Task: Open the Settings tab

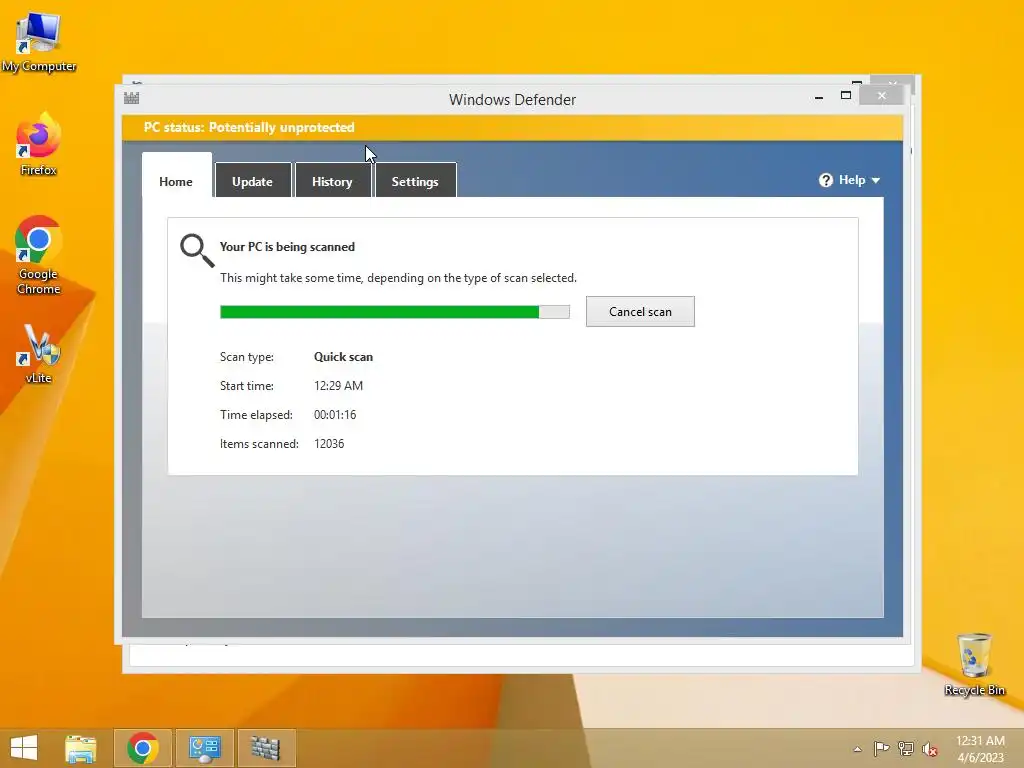Action: coord(415,180)
